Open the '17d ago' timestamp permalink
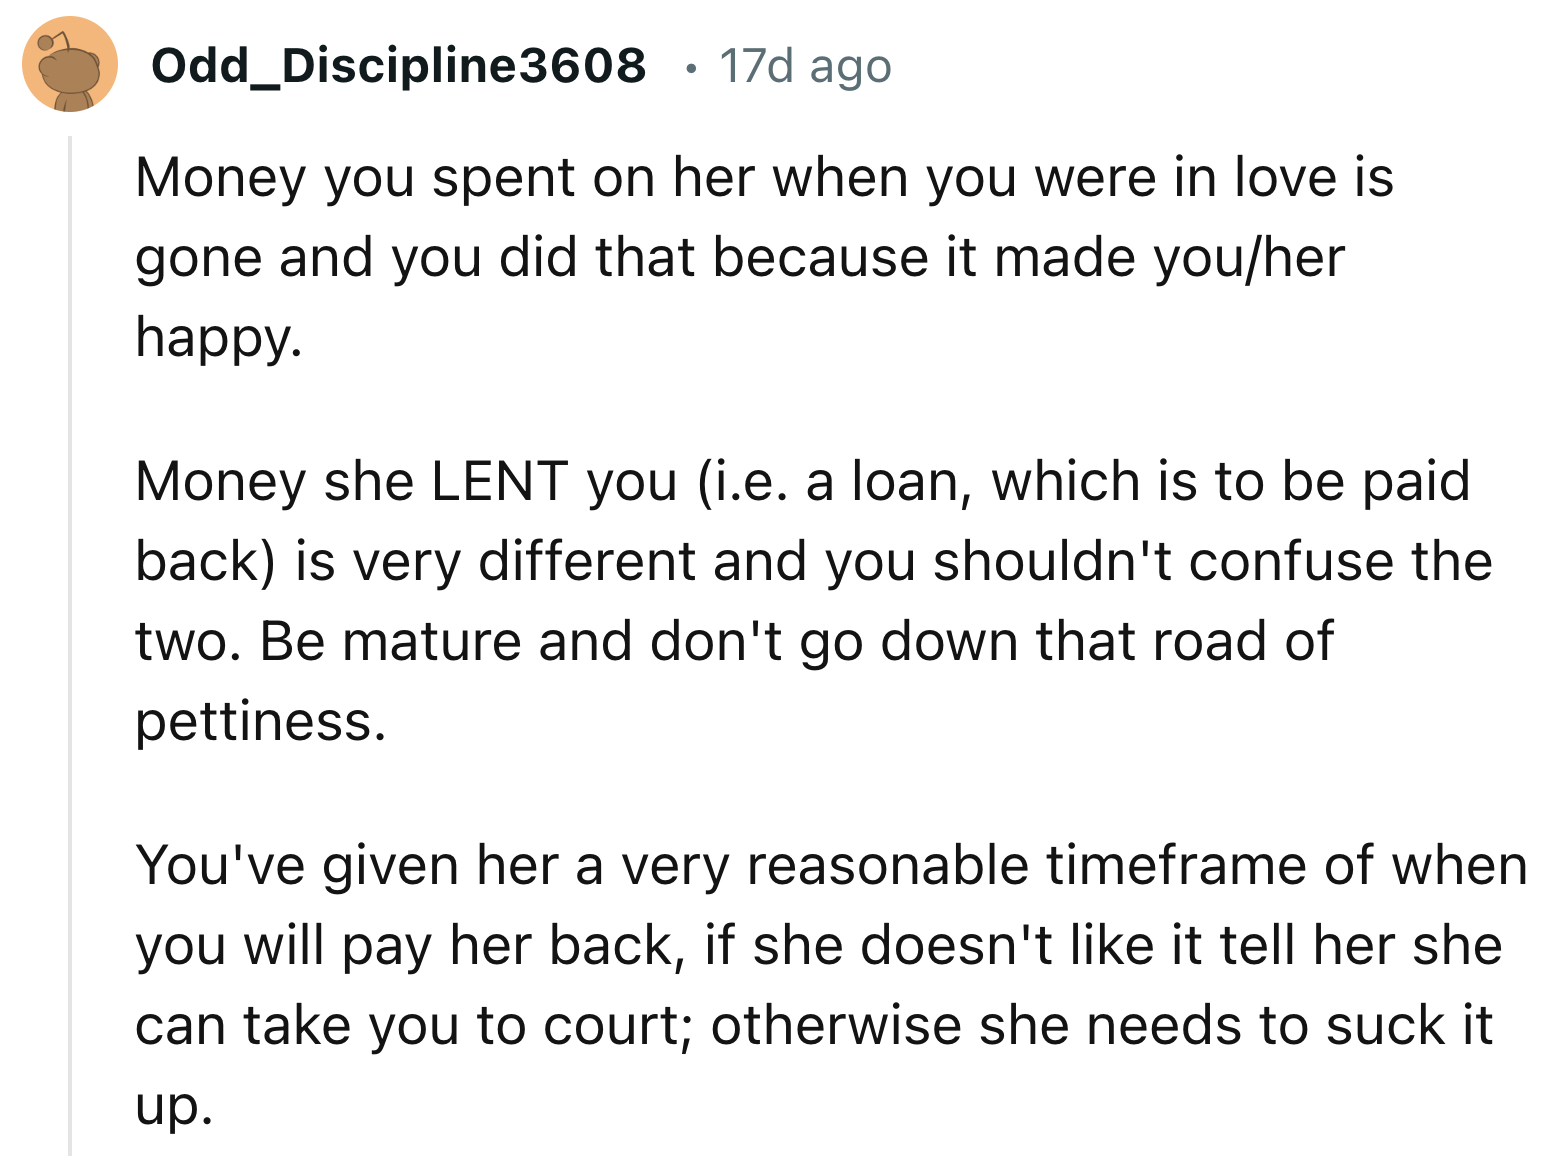 coord(805,67)
